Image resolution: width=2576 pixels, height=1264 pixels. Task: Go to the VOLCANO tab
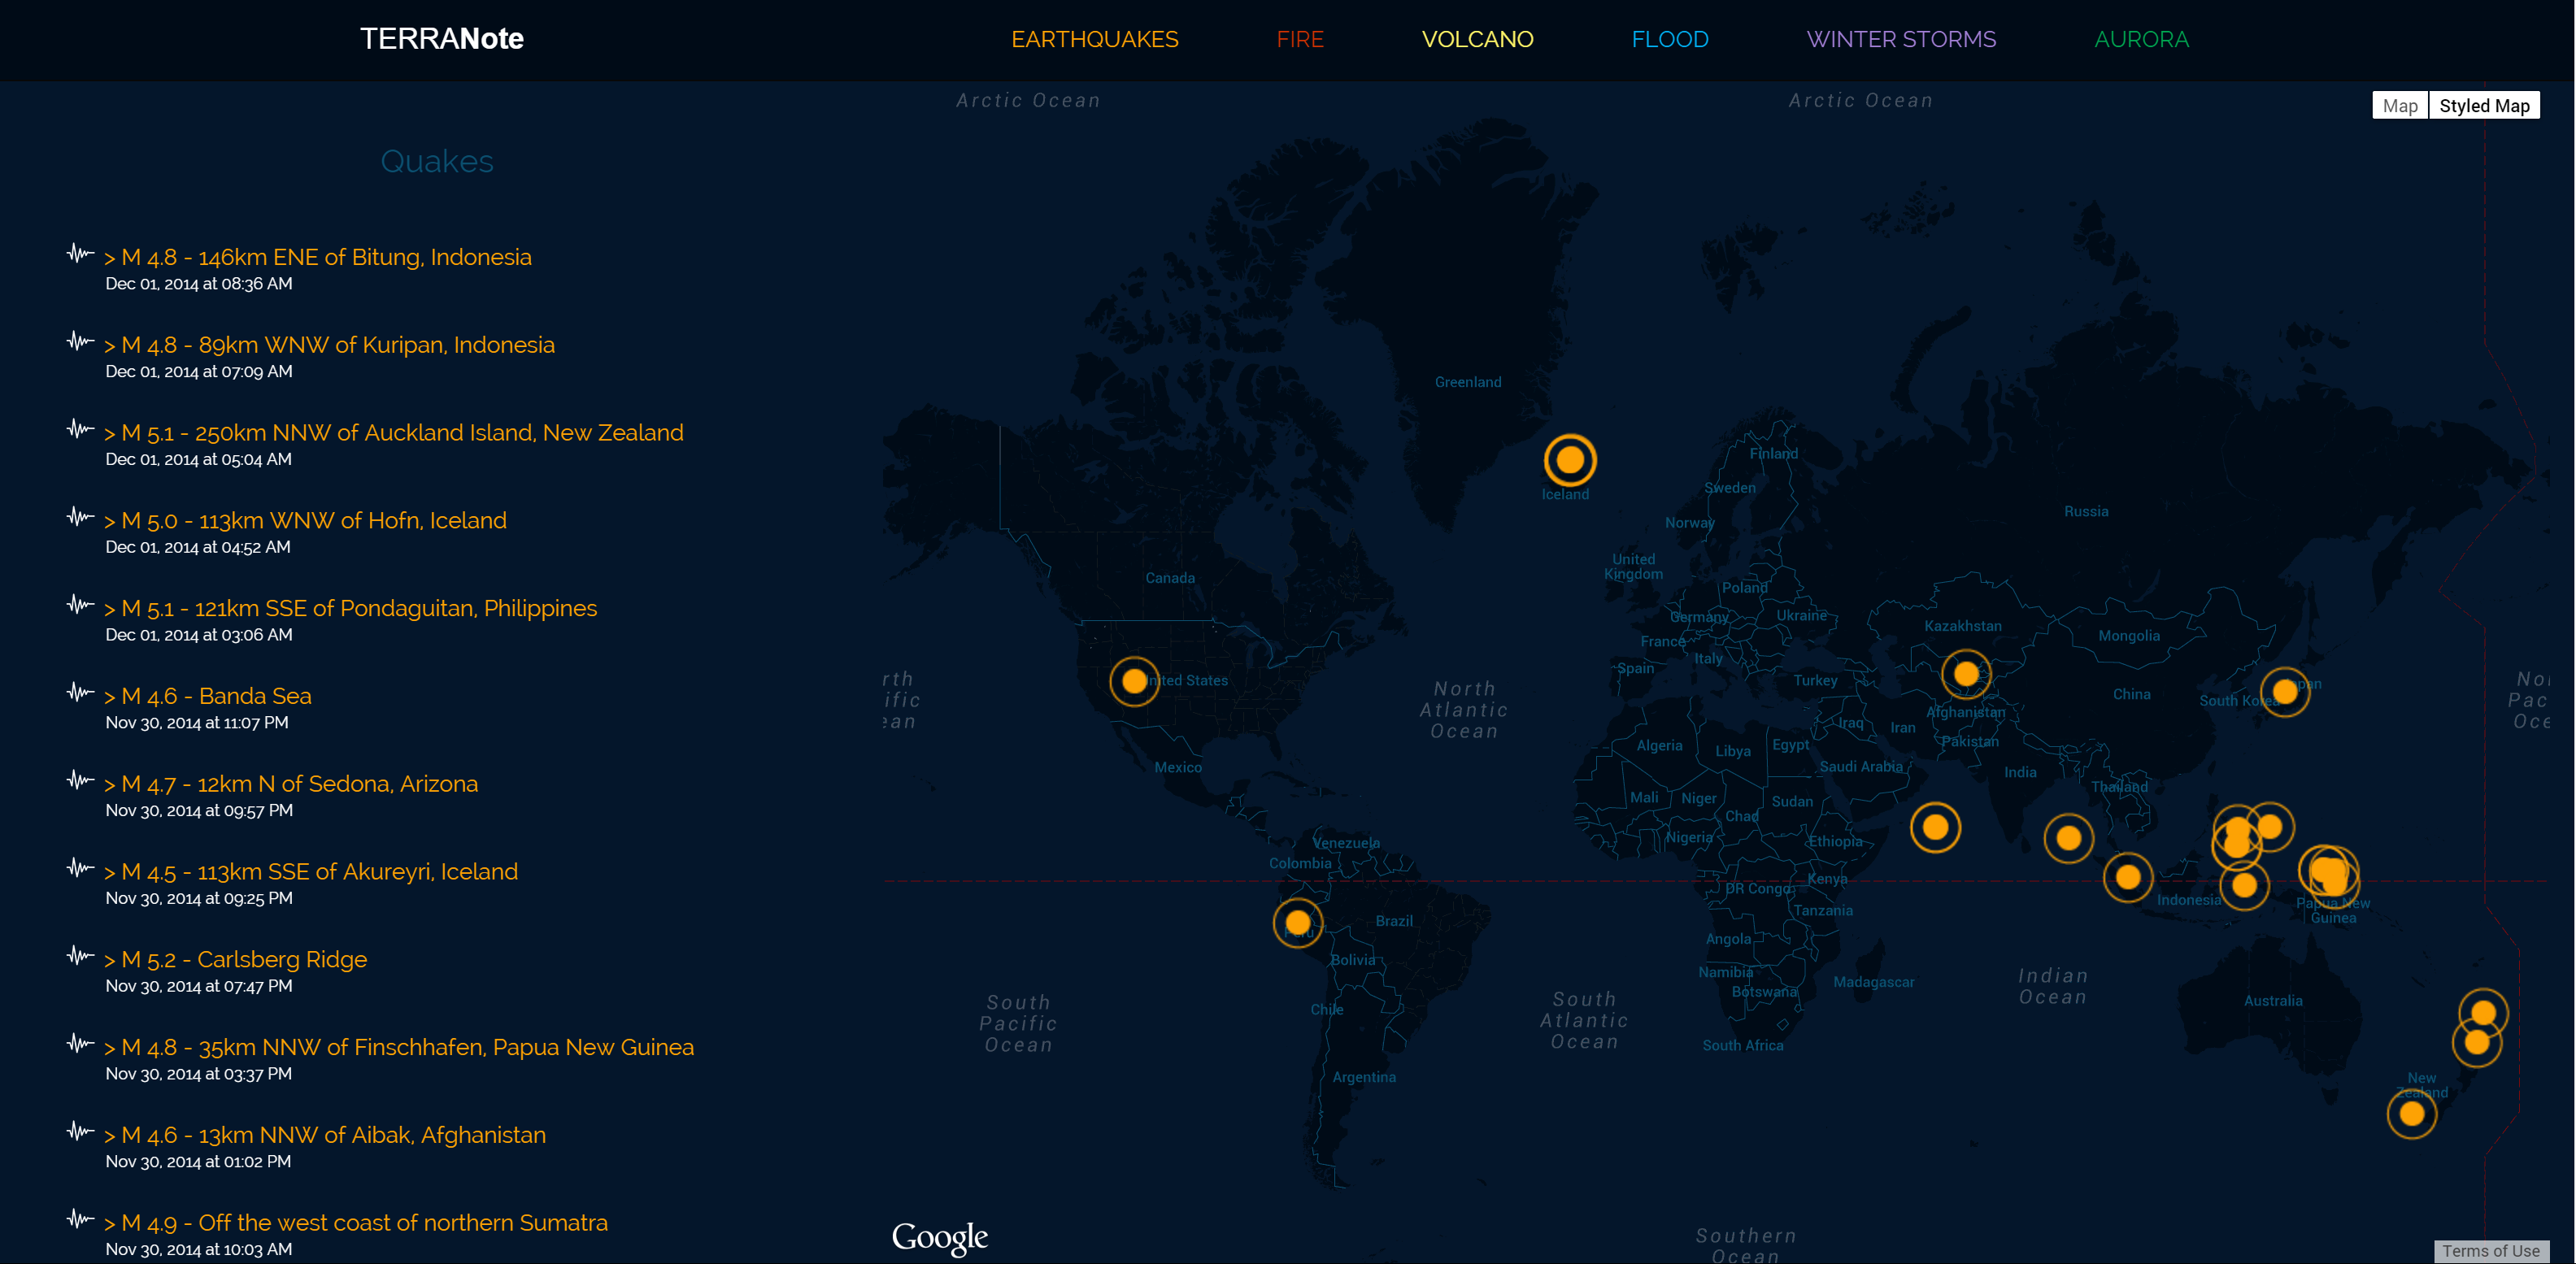click(1476, 39)
